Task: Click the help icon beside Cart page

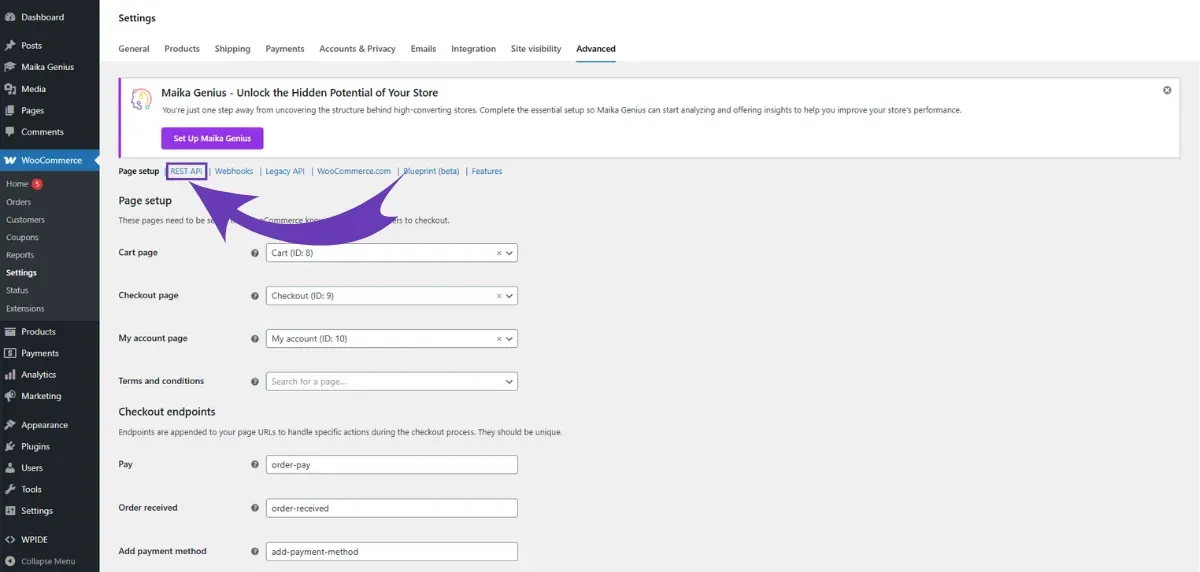Action: point(254,253)
